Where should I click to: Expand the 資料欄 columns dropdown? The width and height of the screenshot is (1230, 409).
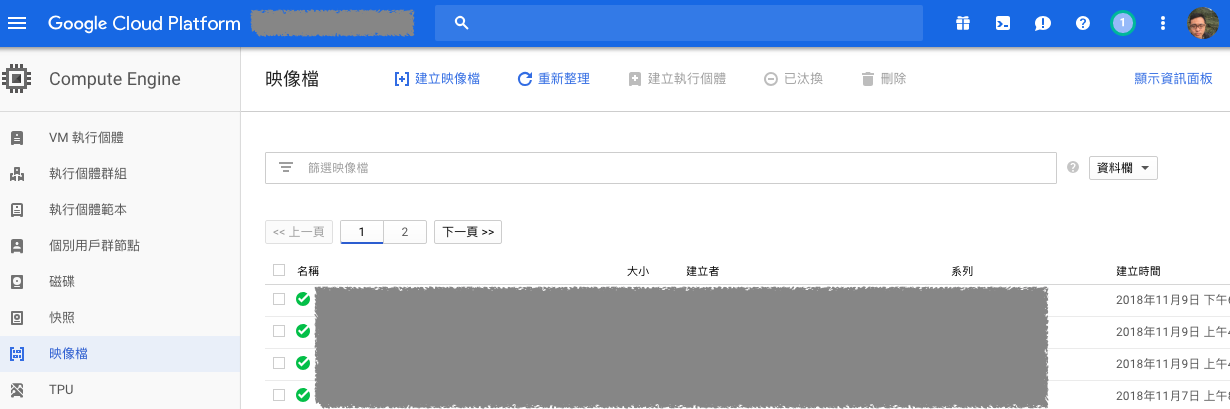pos(1122,168)
